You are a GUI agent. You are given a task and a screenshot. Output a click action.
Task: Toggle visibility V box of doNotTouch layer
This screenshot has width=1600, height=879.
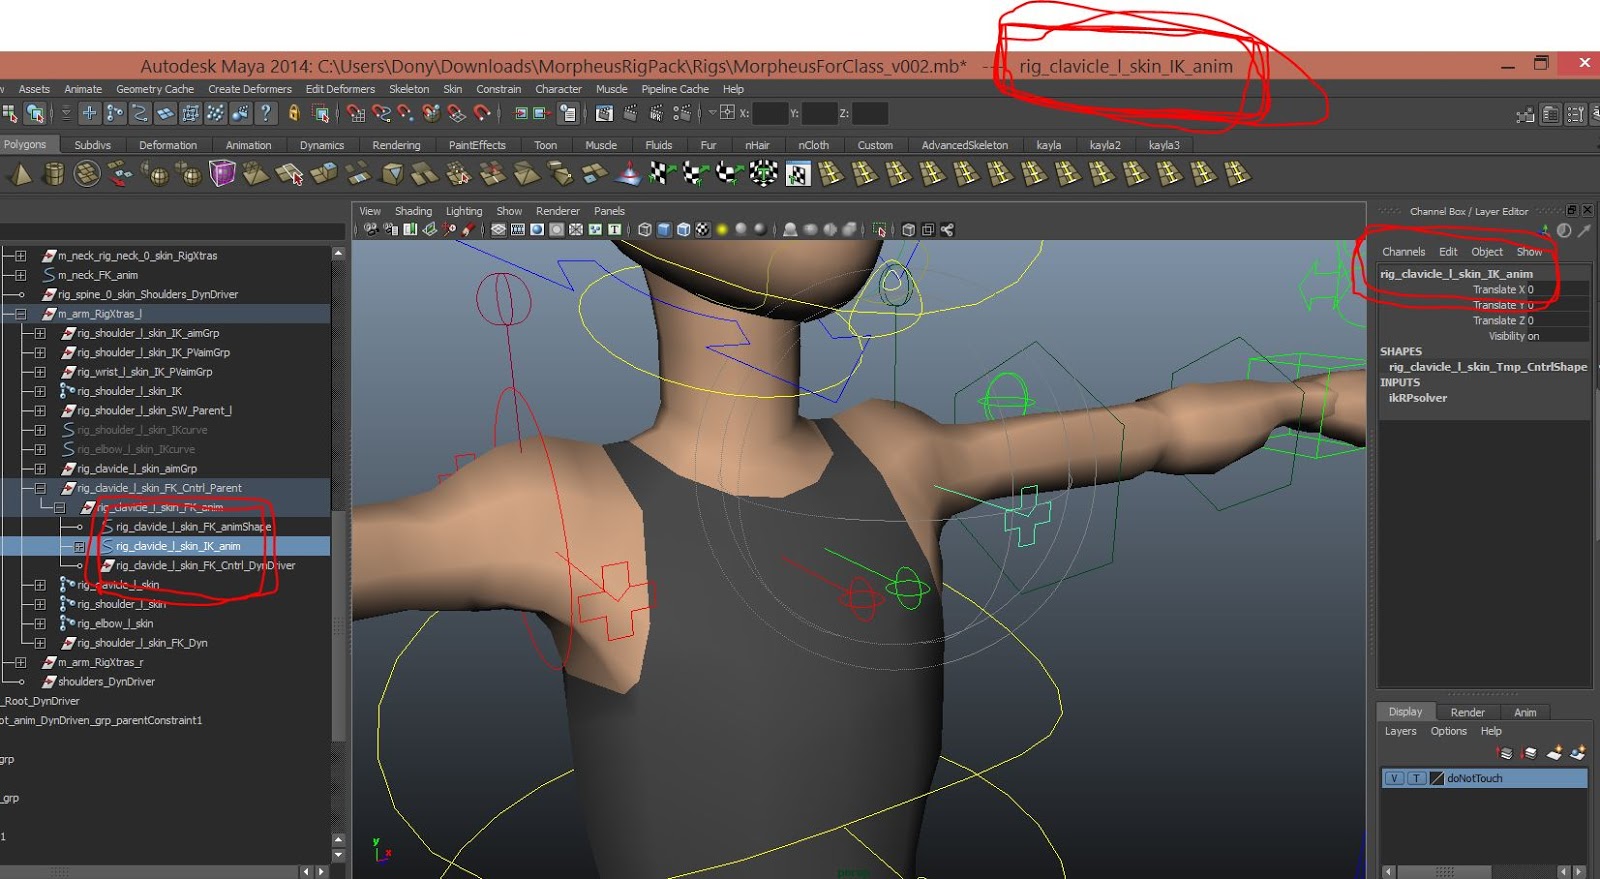coord(1394,778)
